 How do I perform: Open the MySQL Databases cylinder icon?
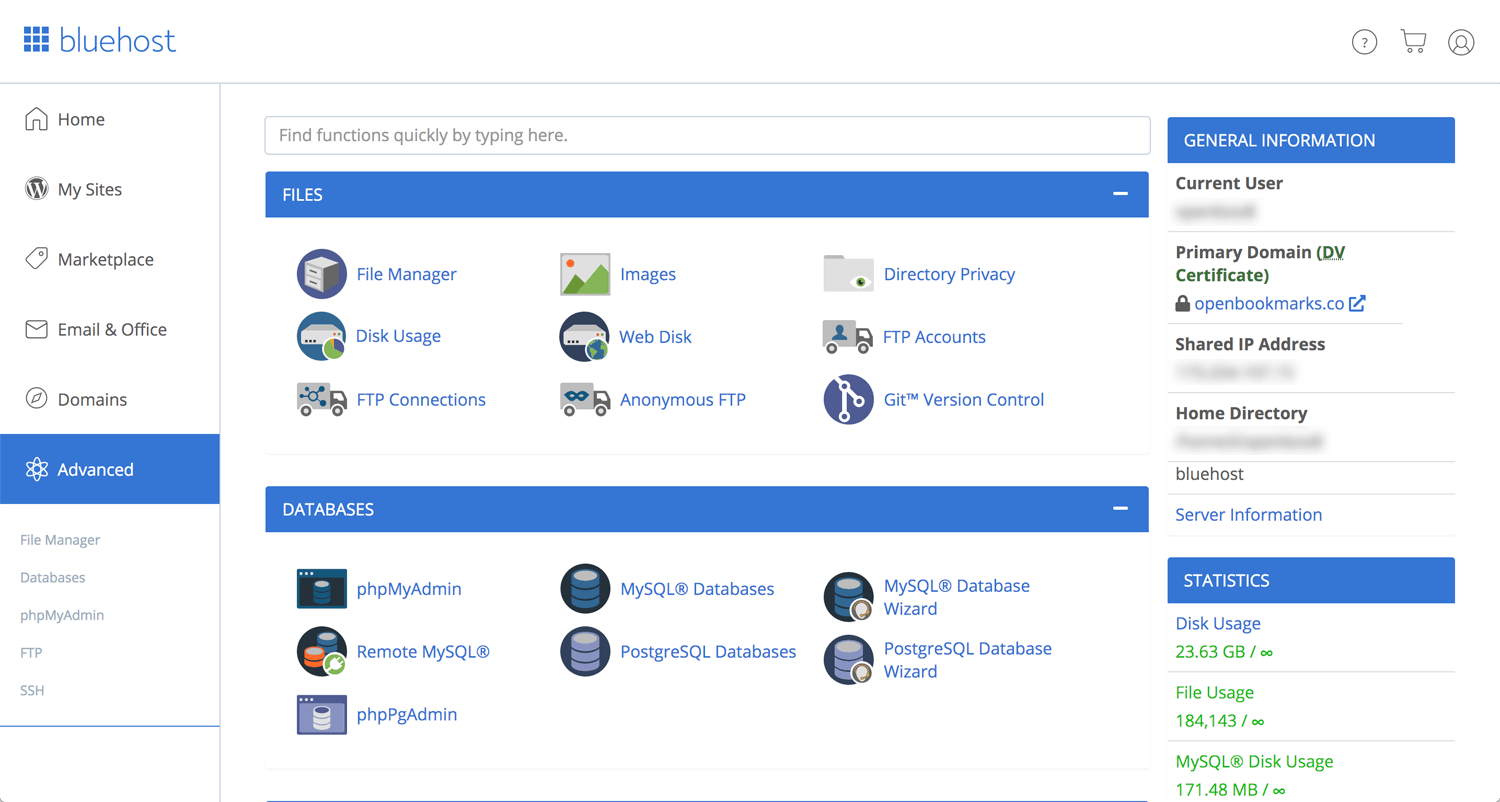[x=585, y=589]
